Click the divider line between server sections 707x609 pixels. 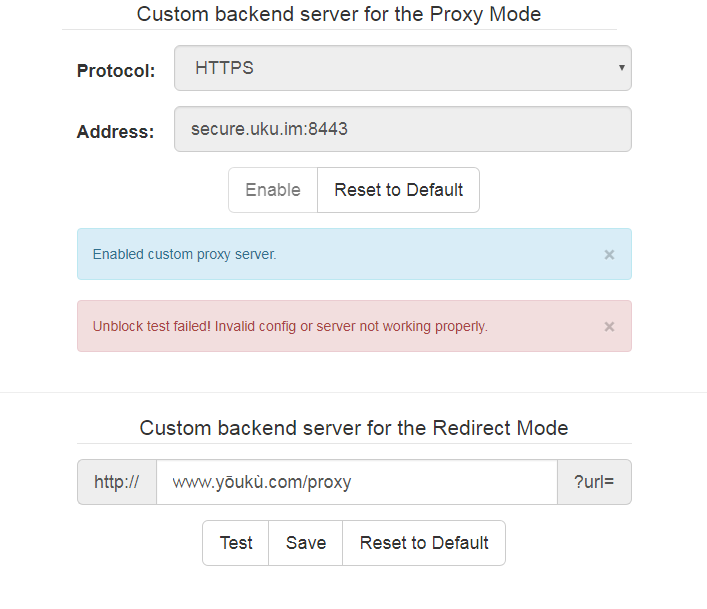[354, 392]
